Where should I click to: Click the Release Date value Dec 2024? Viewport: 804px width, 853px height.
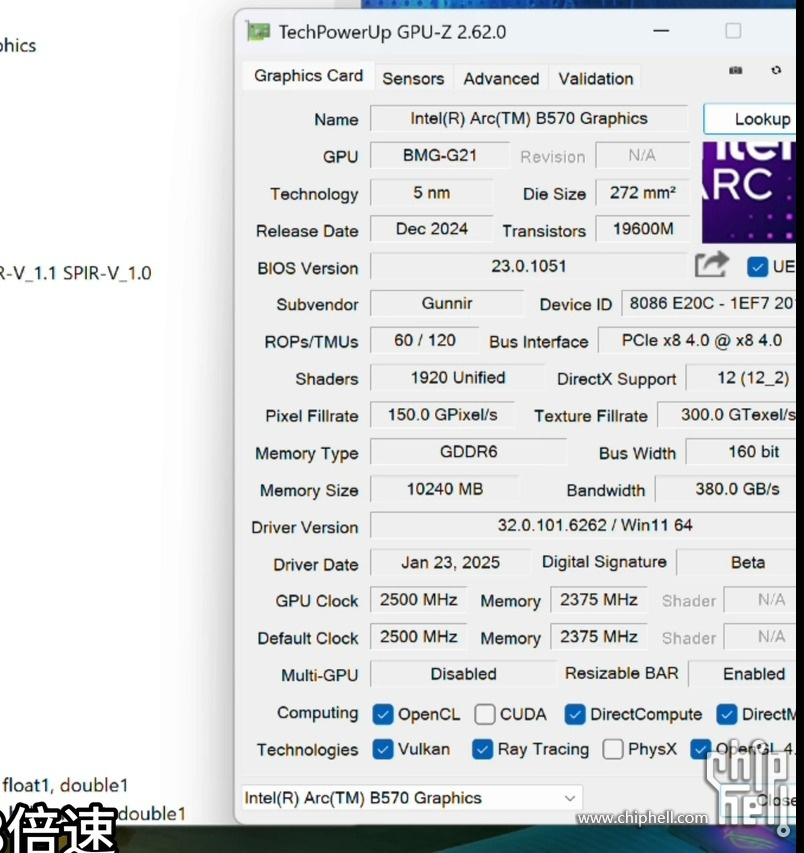pos(431,229)
